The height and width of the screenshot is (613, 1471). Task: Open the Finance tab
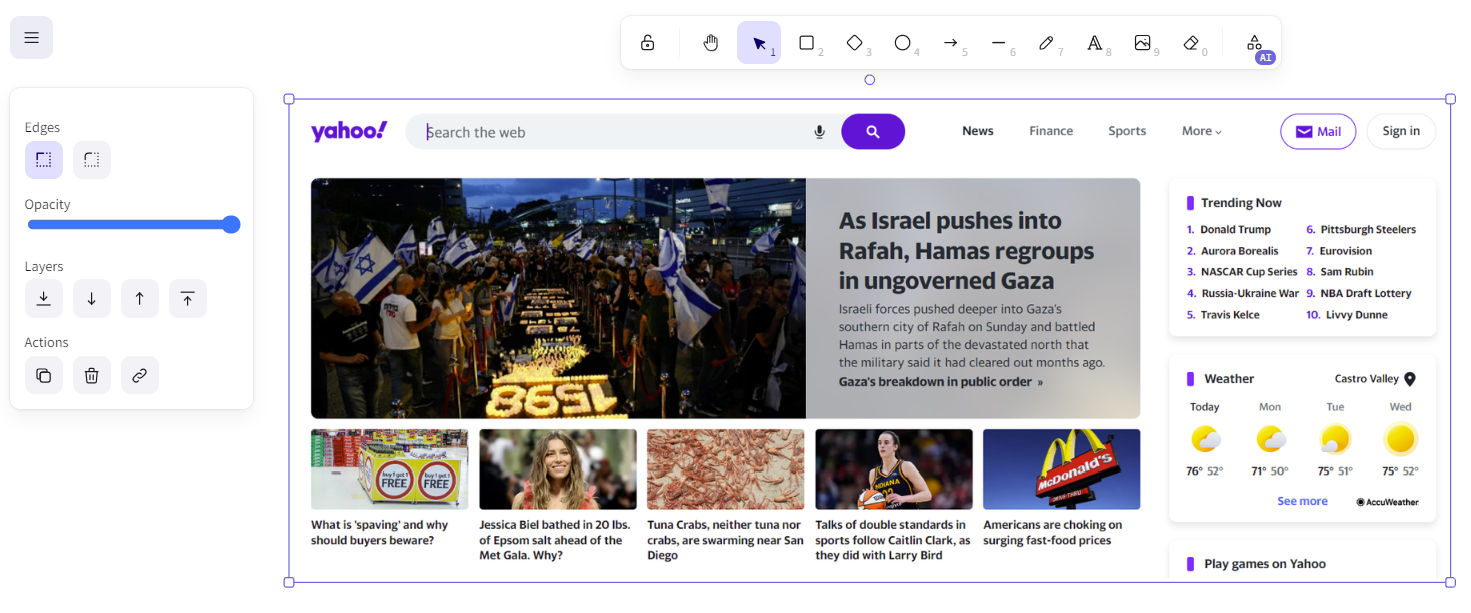coord(1051,131)
